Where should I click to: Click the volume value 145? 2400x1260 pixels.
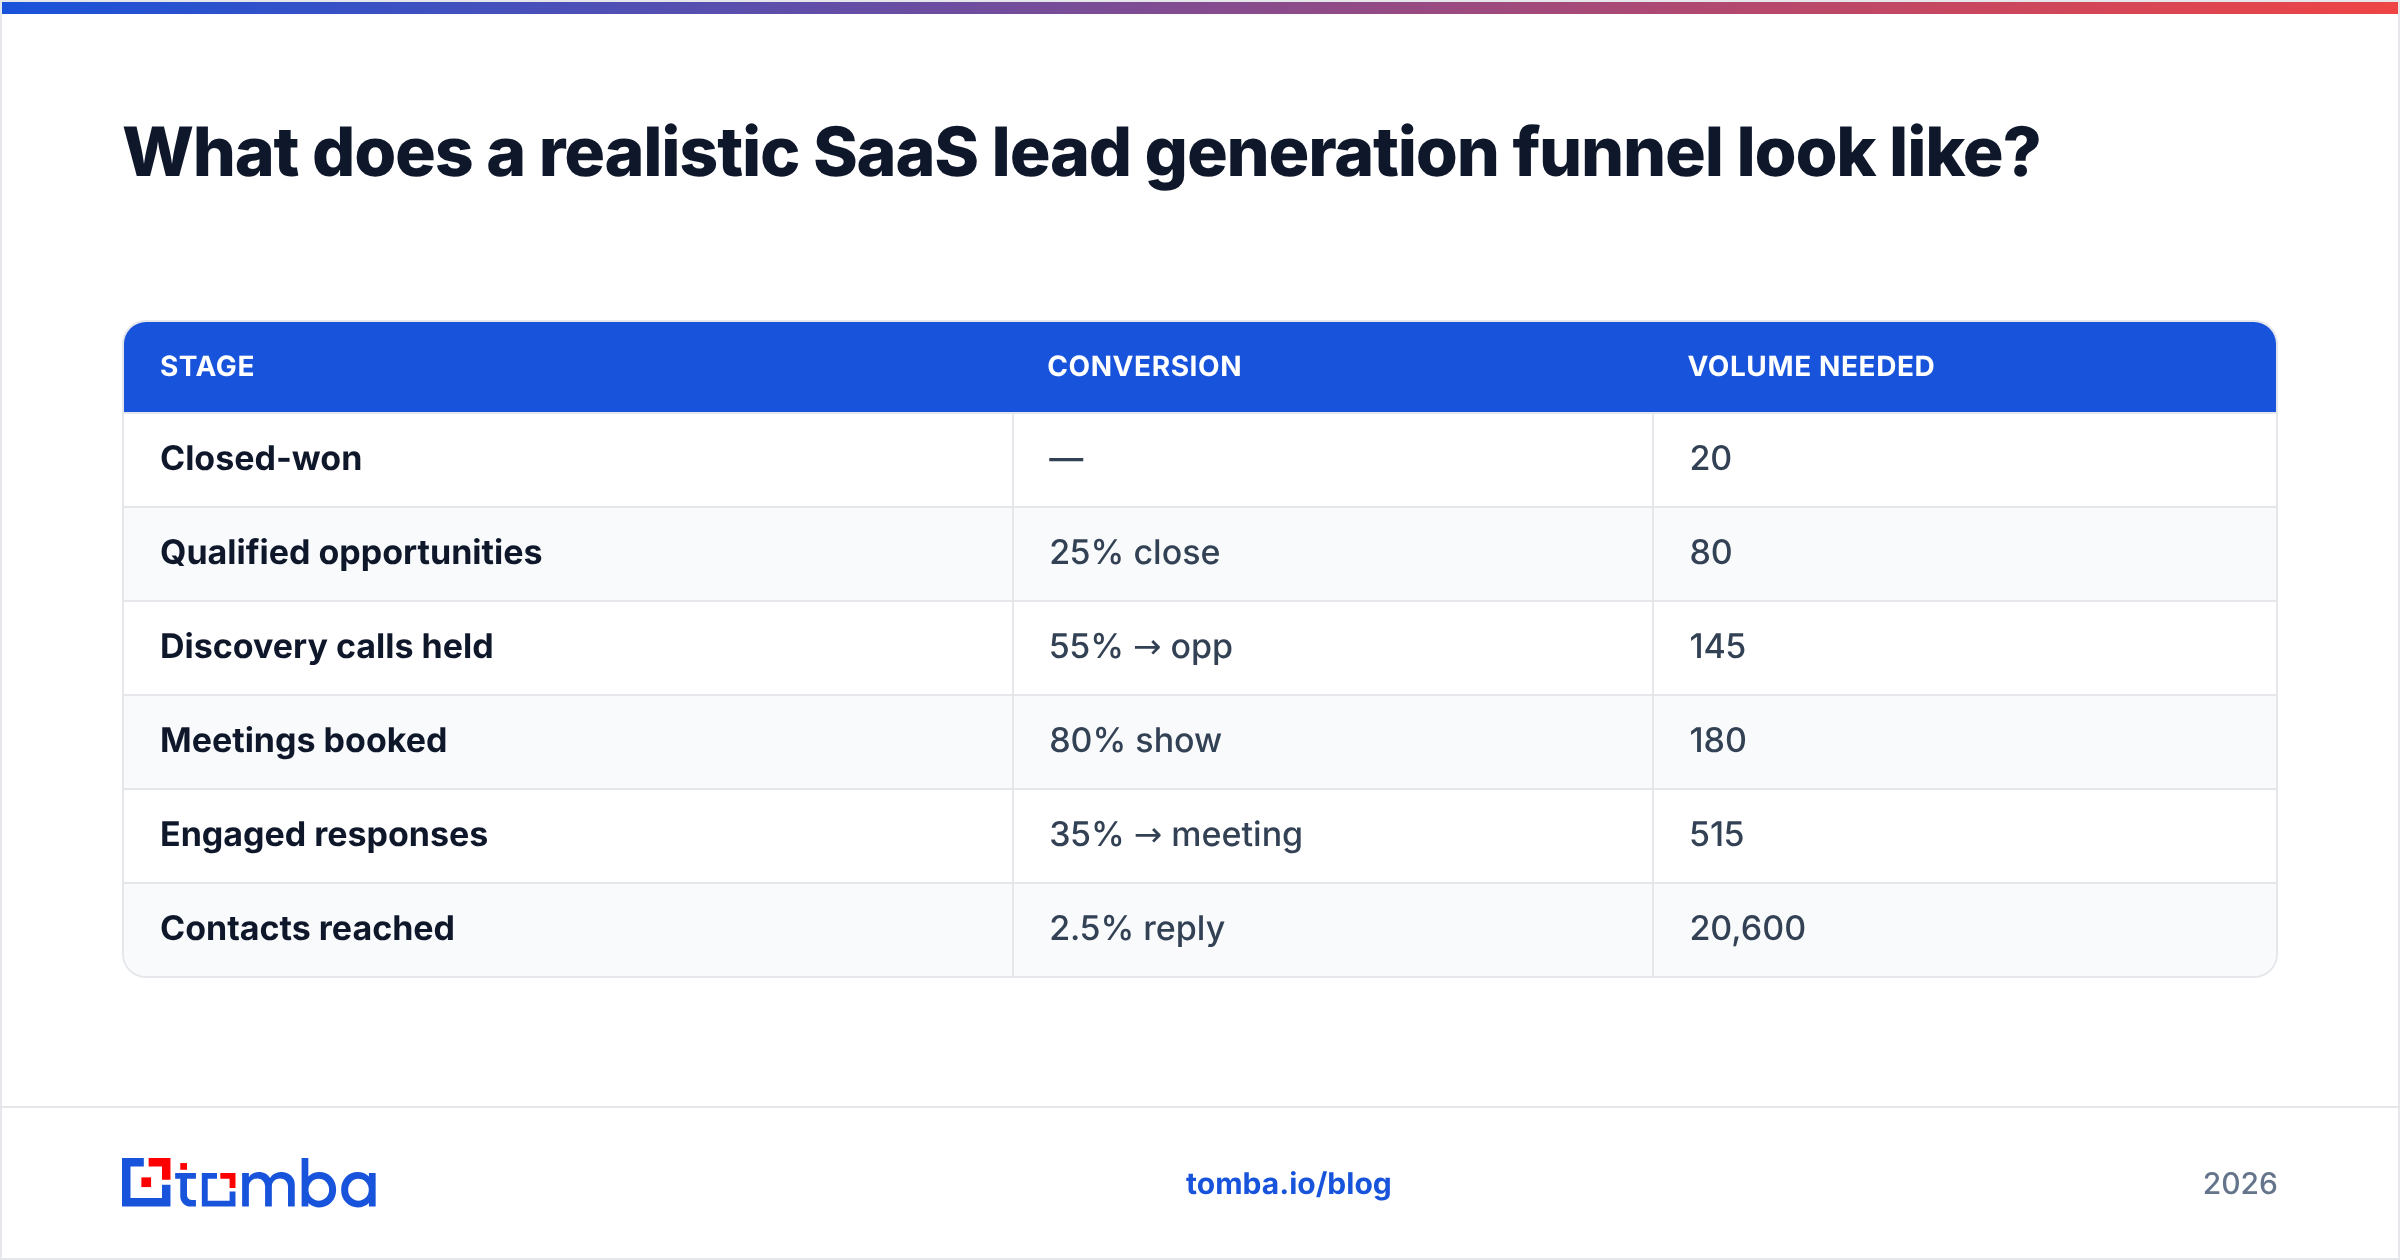pos(1717,646)
